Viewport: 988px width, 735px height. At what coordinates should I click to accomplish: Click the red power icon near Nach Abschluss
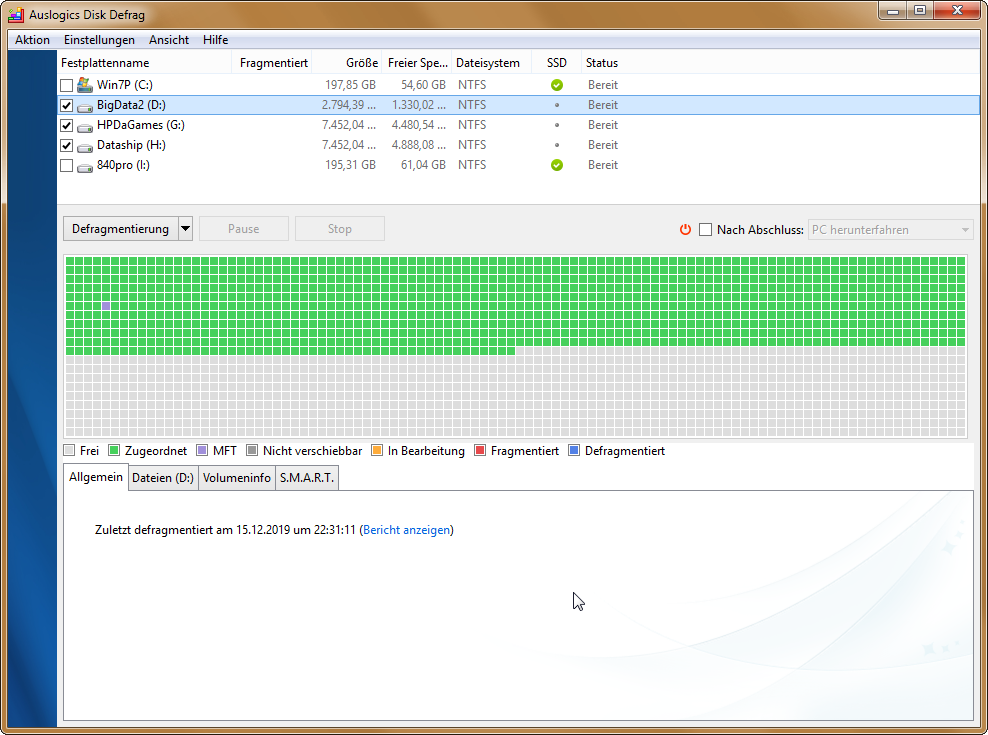point(685,229)
